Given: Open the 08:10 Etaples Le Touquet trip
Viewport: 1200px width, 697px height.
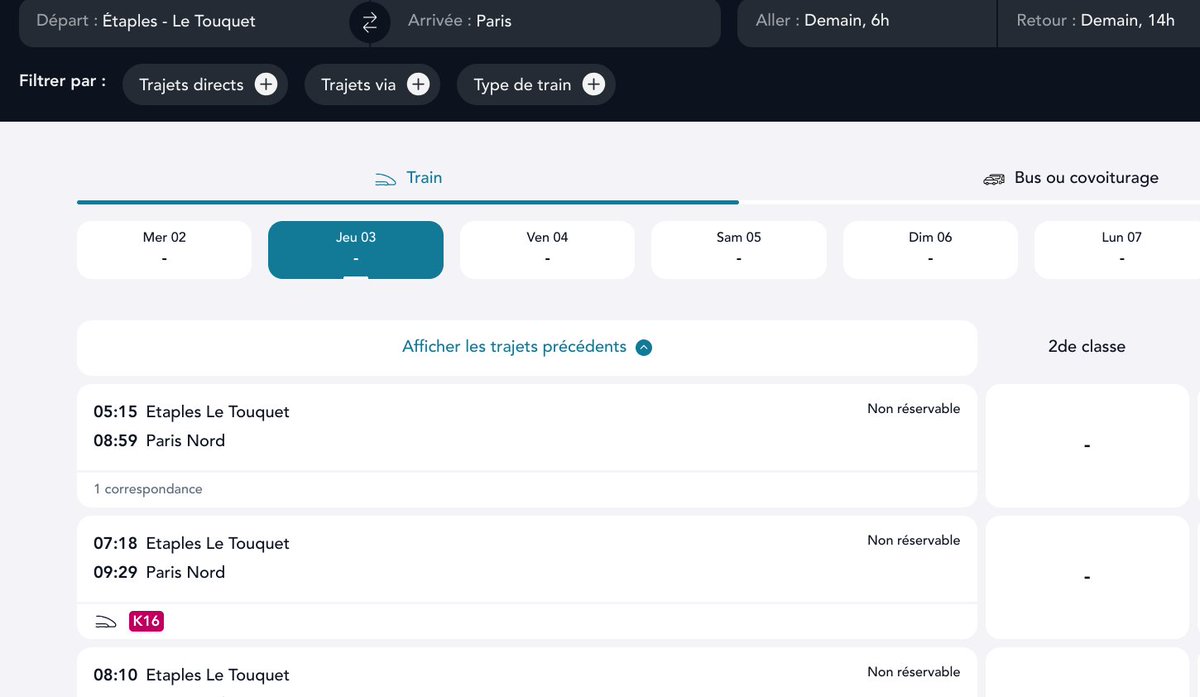Looking at the screenshot, I should pos(527,673).
